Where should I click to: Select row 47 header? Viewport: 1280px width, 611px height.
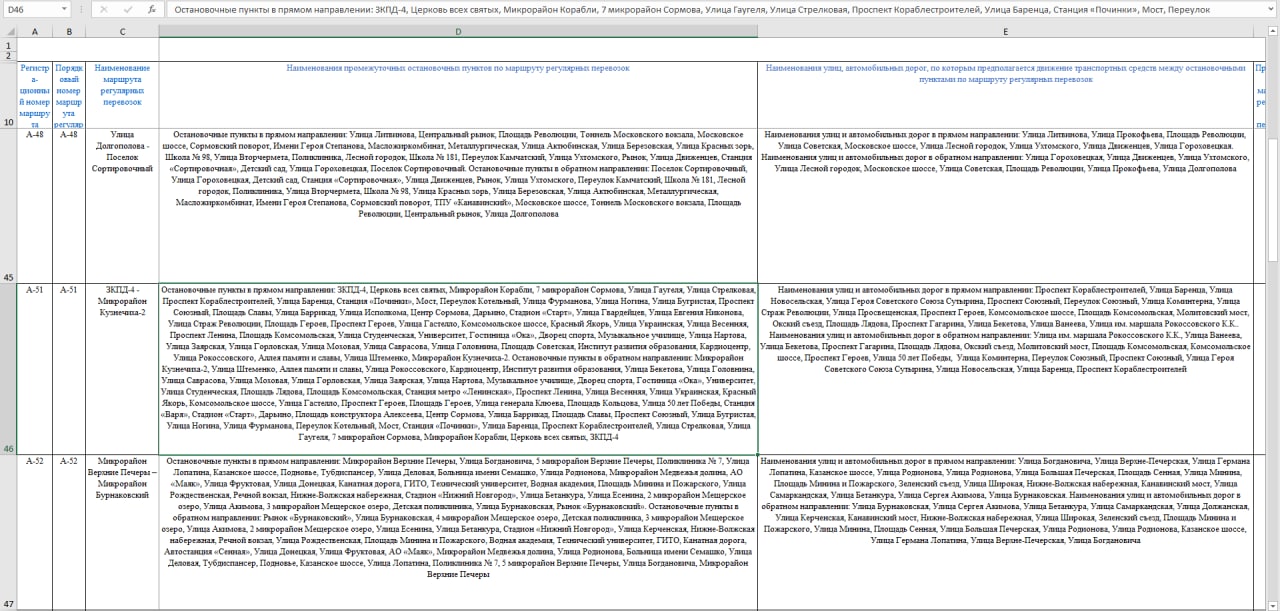point(8,532)
